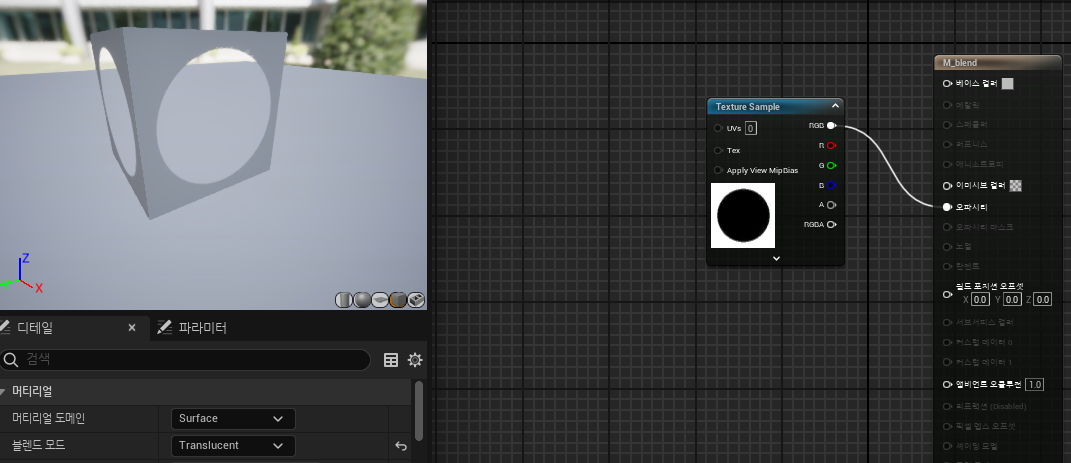1071x463 pixels.
Task: Click the previewed cube in the viewport
Action: 191,123
